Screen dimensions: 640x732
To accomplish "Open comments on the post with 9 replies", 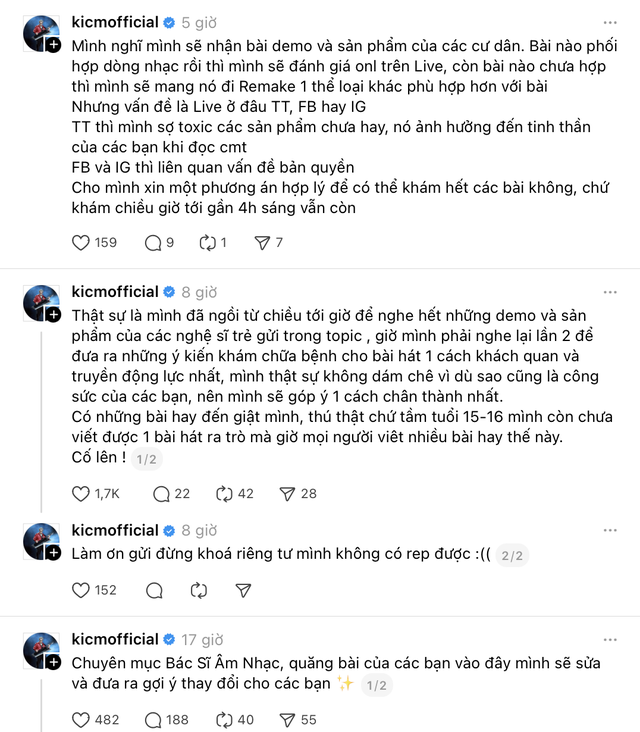I will (x=153, y=242).
